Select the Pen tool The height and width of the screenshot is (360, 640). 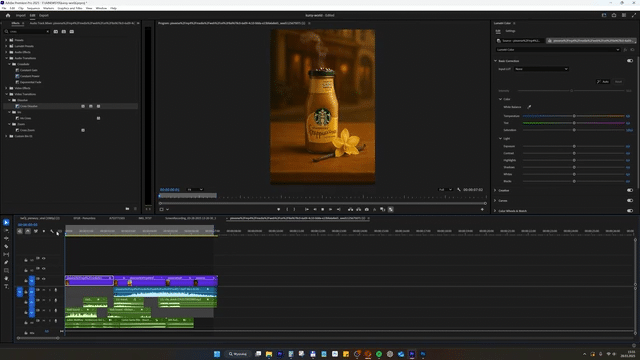pyautogui.click(x=6, y=262)
